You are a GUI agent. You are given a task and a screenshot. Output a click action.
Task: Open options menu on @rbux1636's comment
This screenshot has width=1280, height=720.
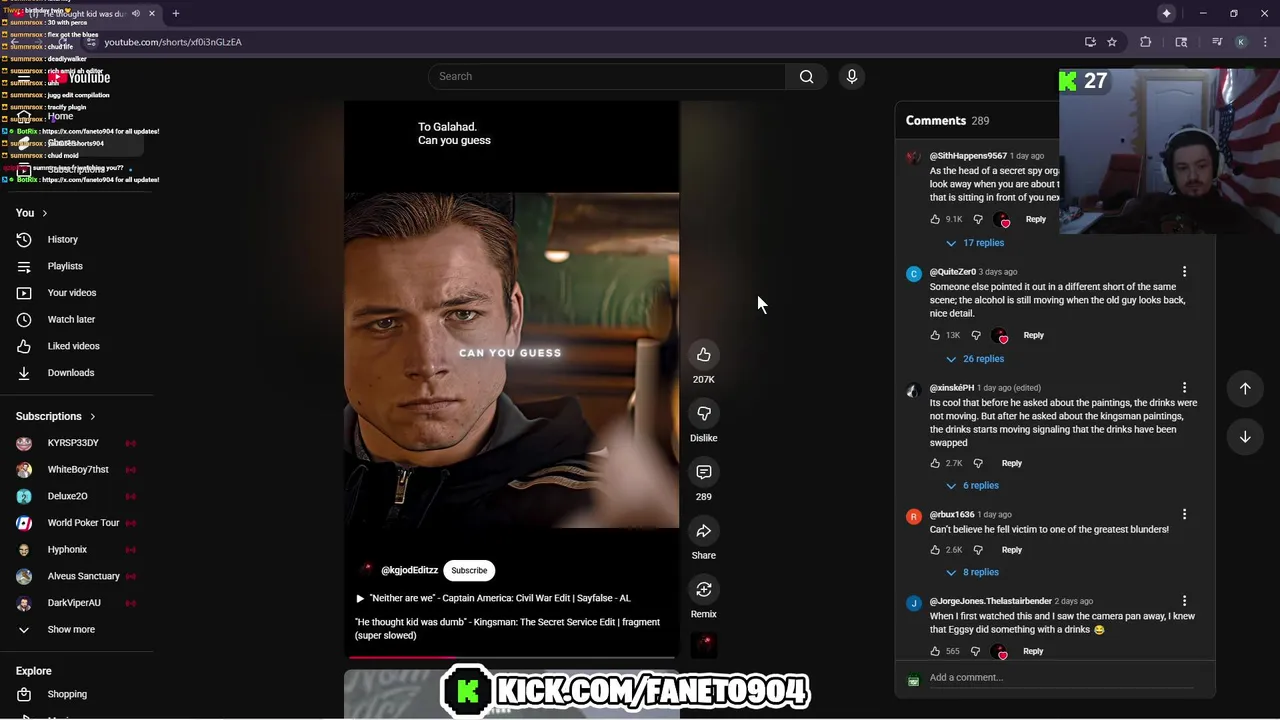pyautogui.click(x=1184, y=514)
